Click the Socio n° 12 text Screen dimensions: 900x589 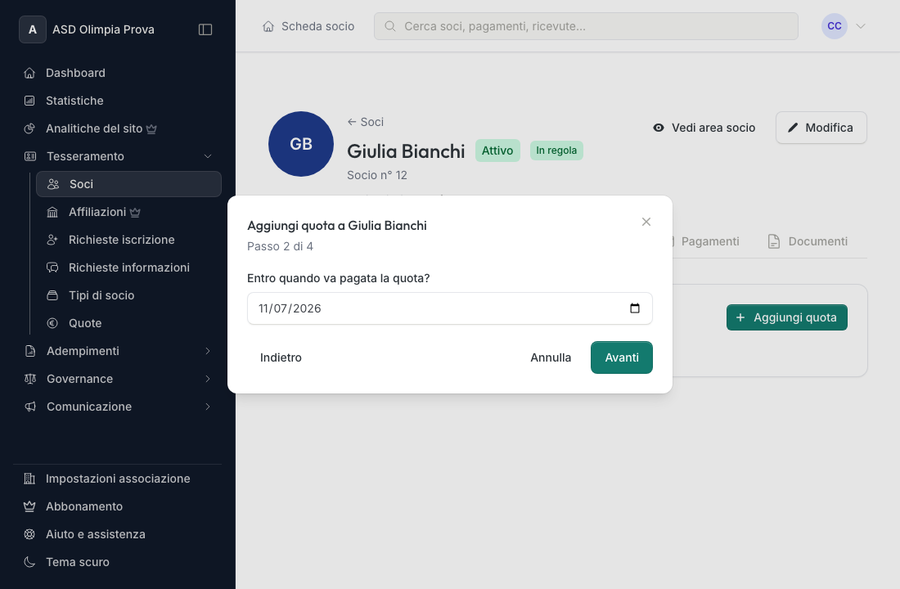(377, 175)
